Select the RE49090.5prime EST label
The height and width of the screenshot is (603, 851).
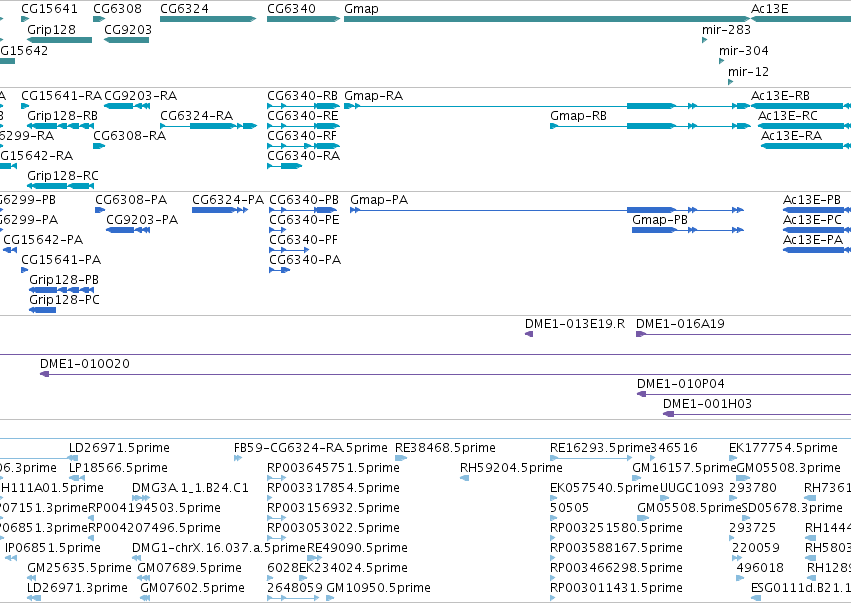pos(358,548)
